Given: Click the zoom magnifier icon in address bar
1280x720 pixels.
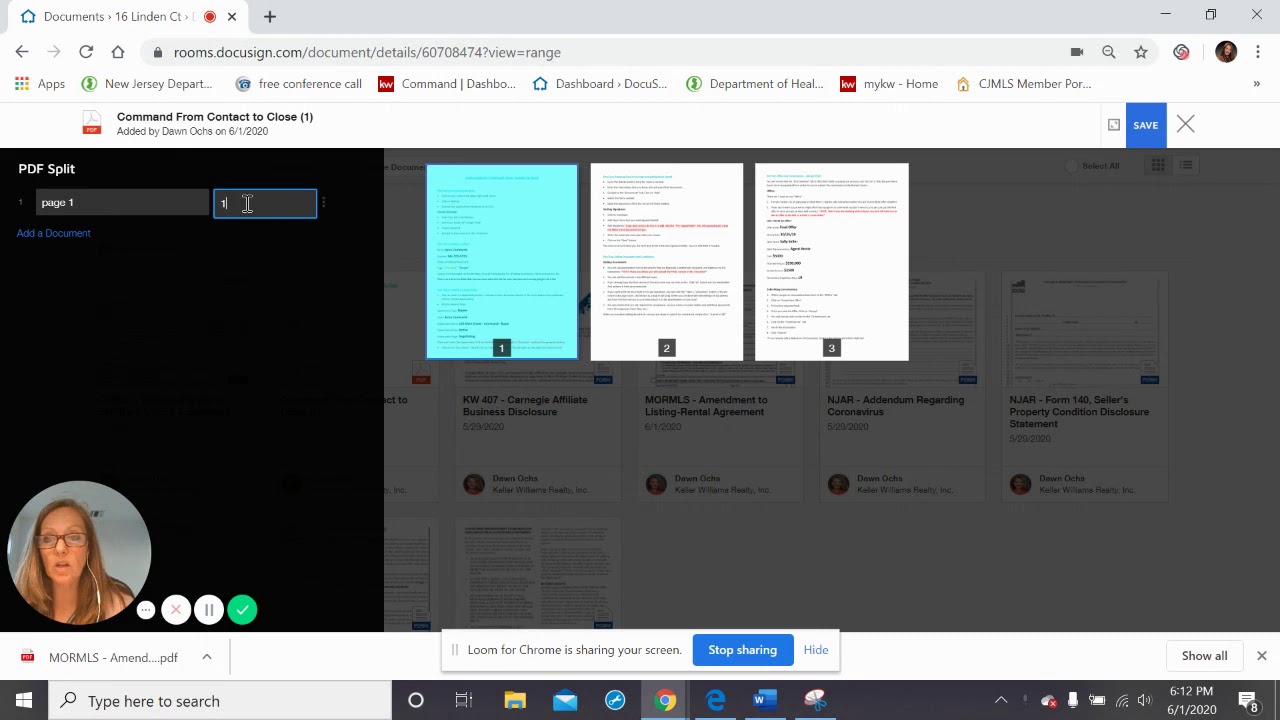Looking at the screenshot, I should click(1109, 52).
